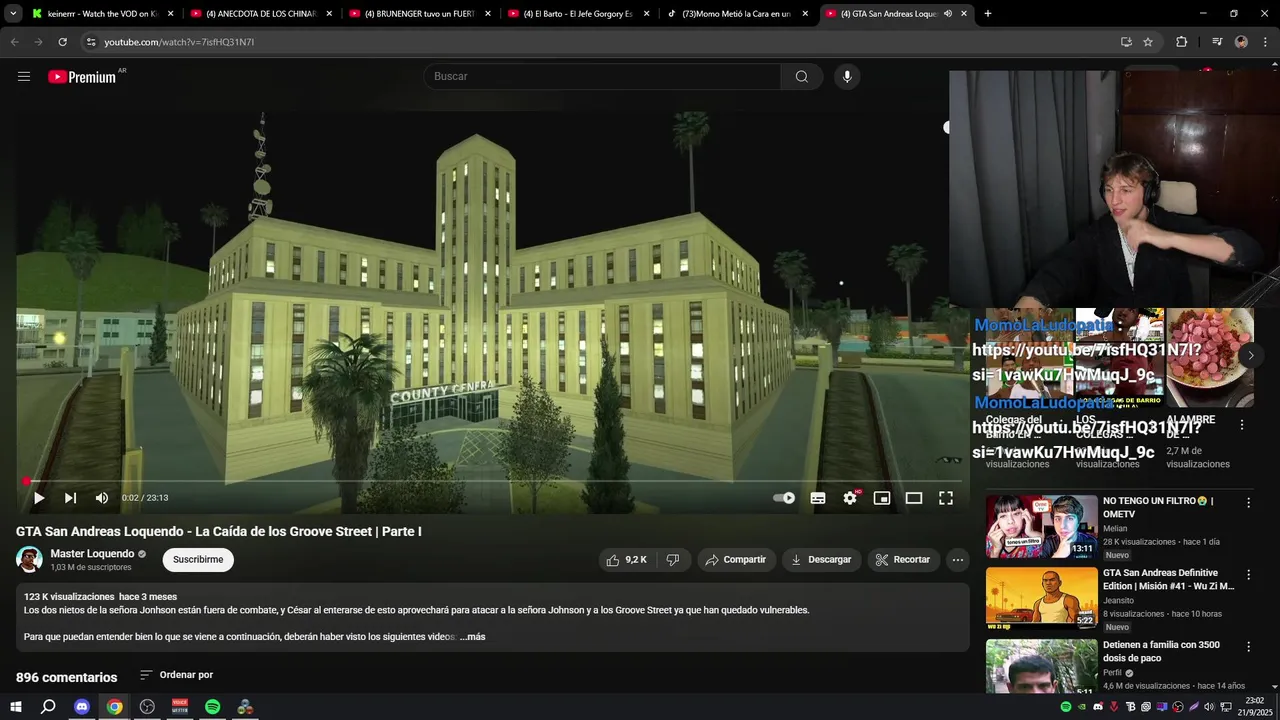Open Spotify from the taskbar
The height and width of the screenshot is (720, 1280).
click(x=212, y=707)
